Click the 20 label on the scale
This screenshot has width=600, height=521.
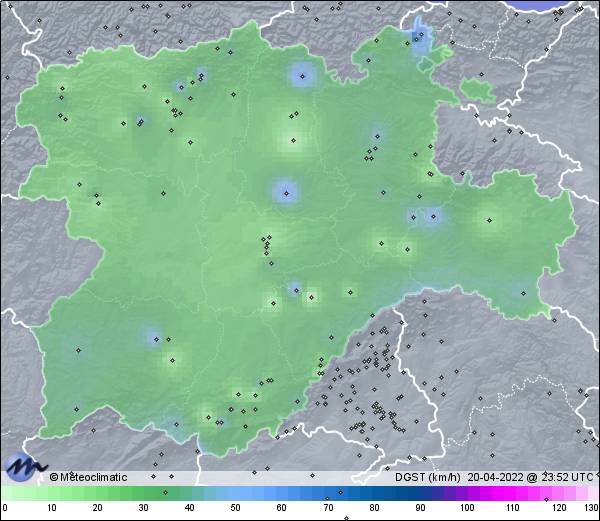tap(98, 508)
